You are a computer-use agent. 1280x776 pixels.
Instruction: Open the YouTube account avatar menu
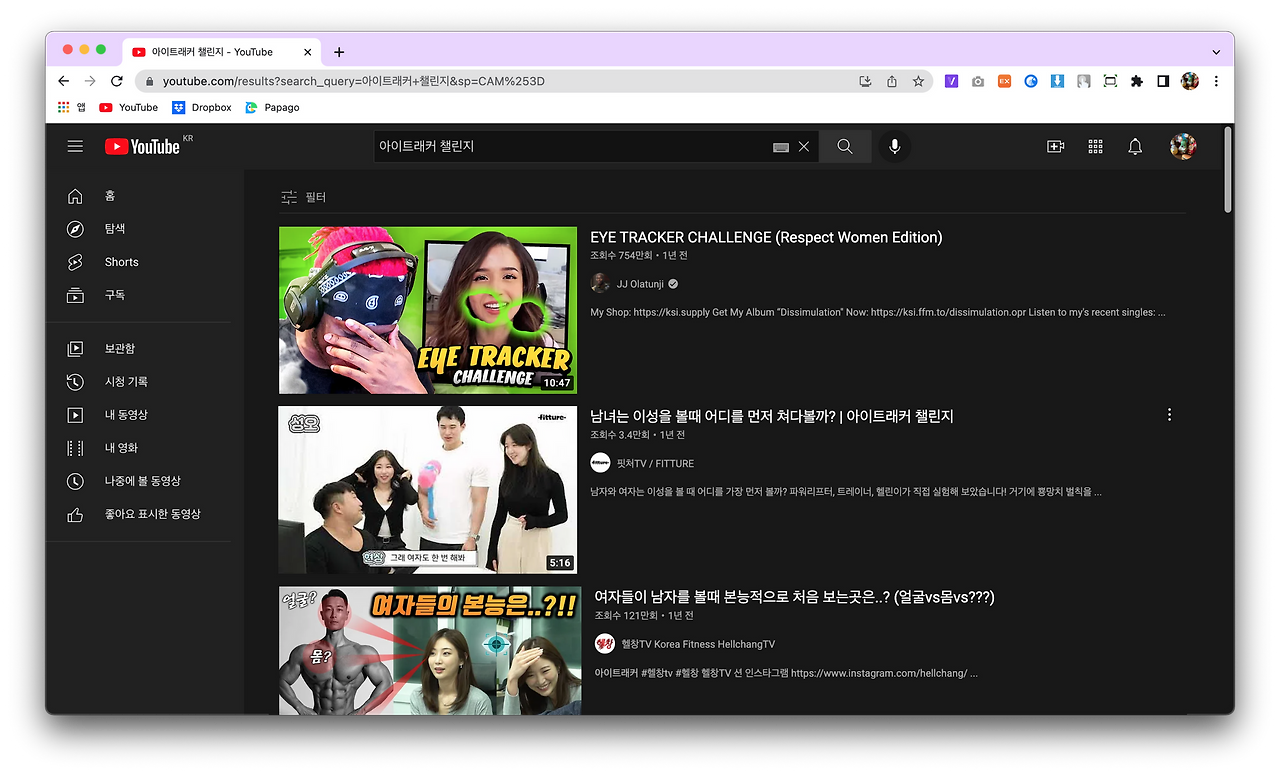[1183, 147]
